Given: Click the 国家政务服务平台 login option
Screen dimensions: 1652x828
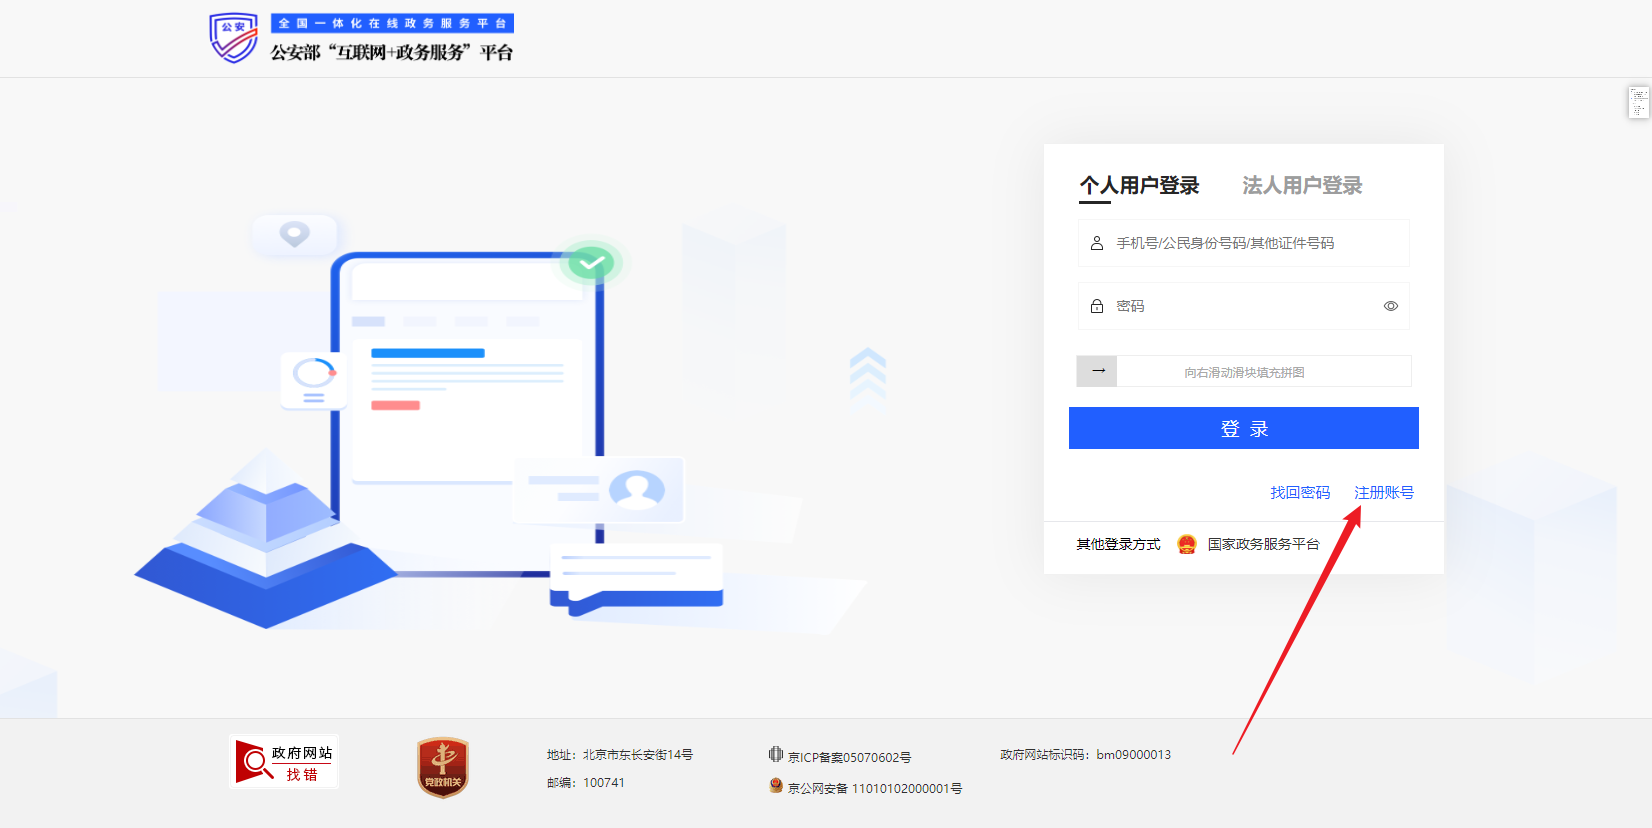Looking at the screenshot, I should click(x=1263, y=544).
